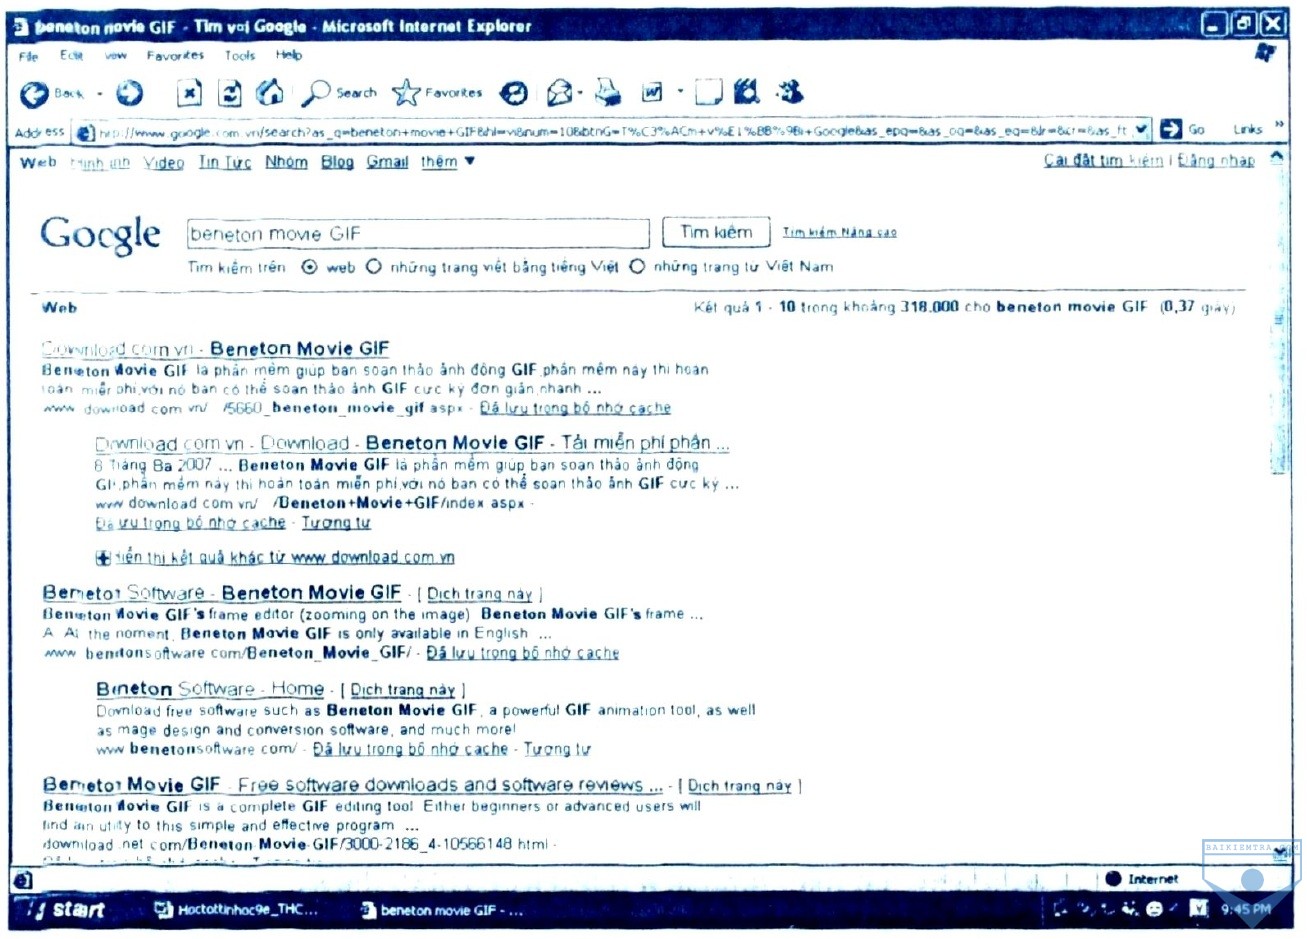Open the 'Hình ảnh' images link
This screenshot has height=939, width=1307.
pyautogui.click(x=100, y=163)
